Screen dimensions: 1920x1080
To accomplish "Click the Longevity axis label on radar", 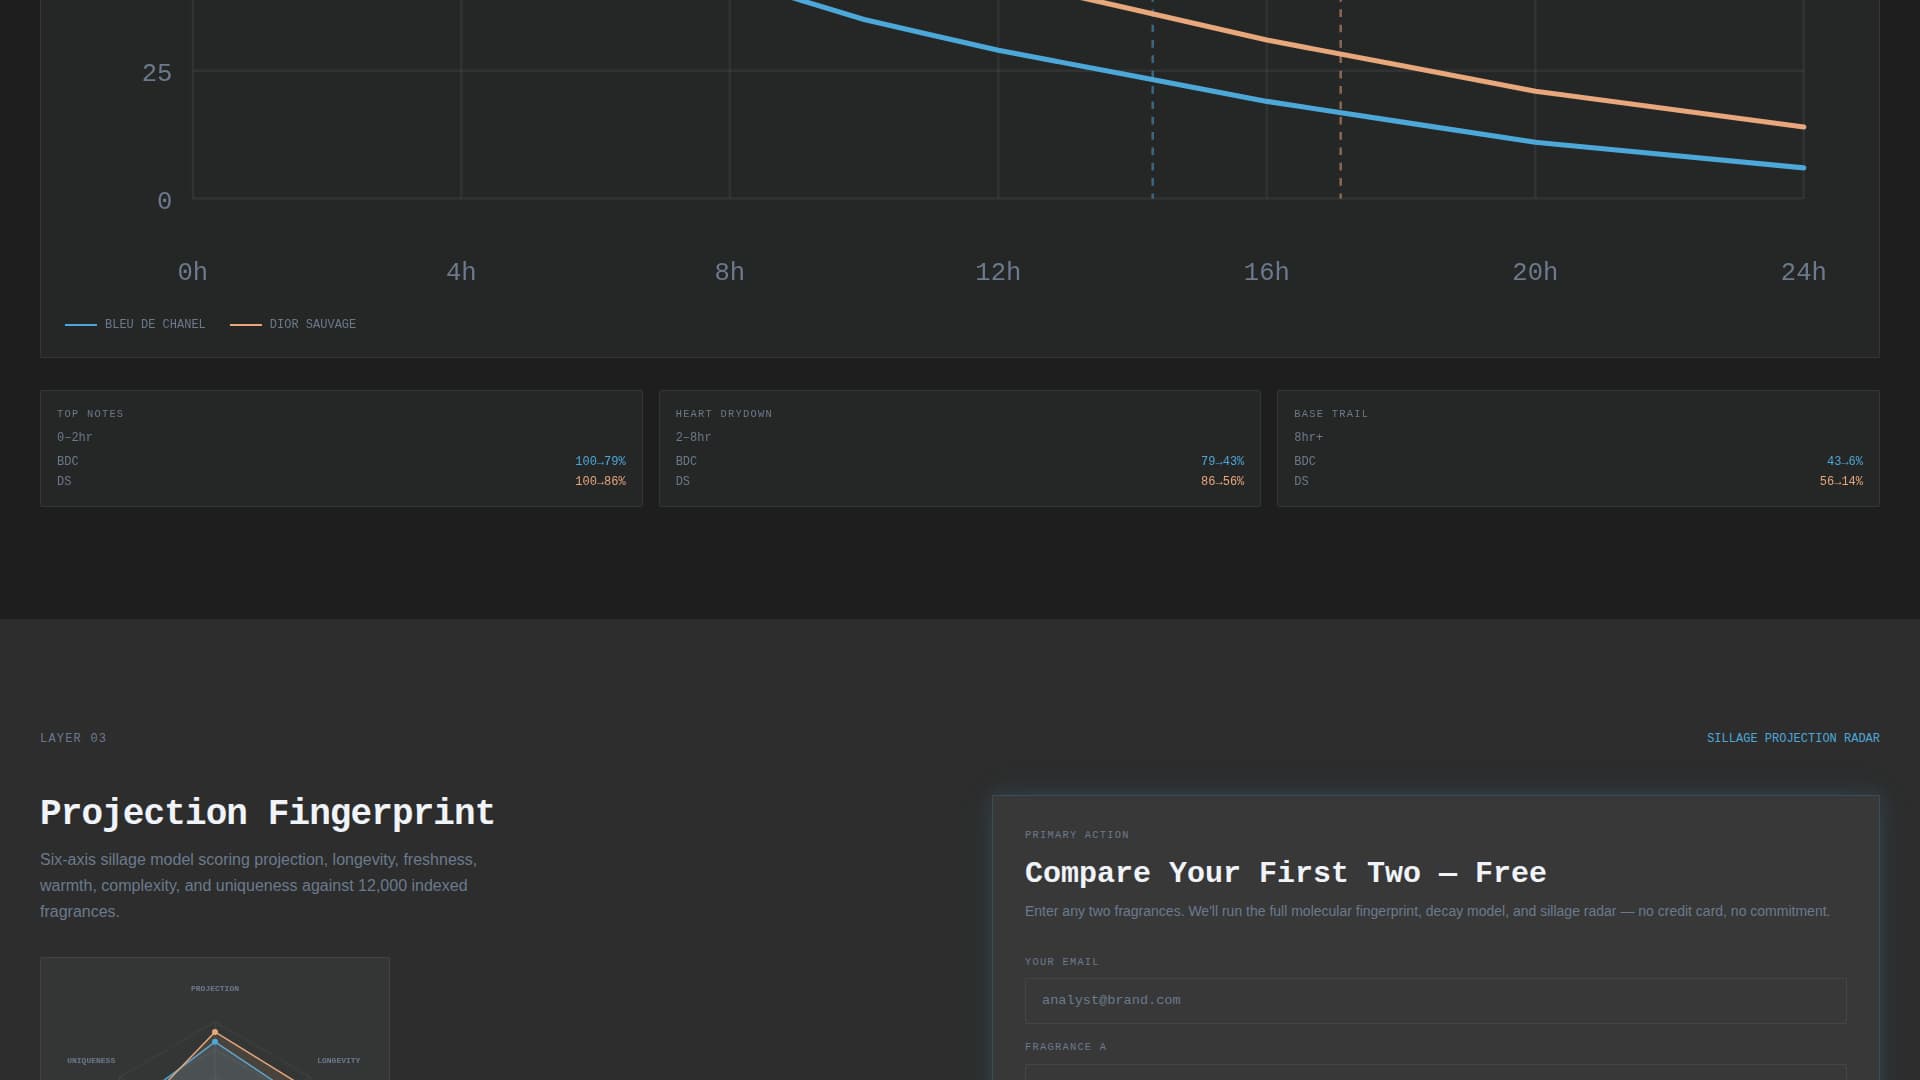I will [x=338, y=1061].
